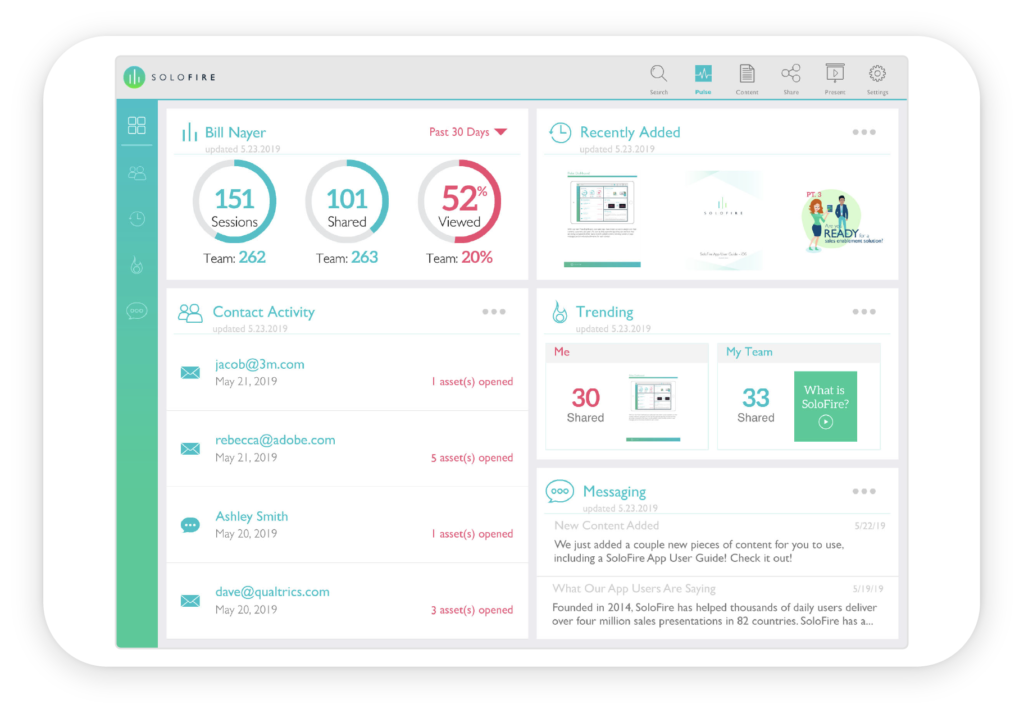The height and width of the screenshot is (714, 1024).
Task: Select the Pulse icon in the toolbar
Action: [703, 74]
